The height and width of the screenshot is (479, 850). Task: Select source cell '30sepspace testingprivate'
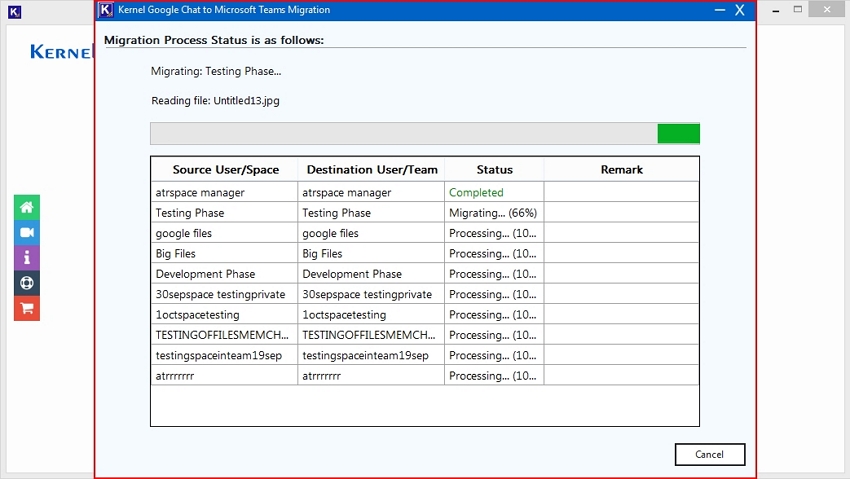coord(224,294)
